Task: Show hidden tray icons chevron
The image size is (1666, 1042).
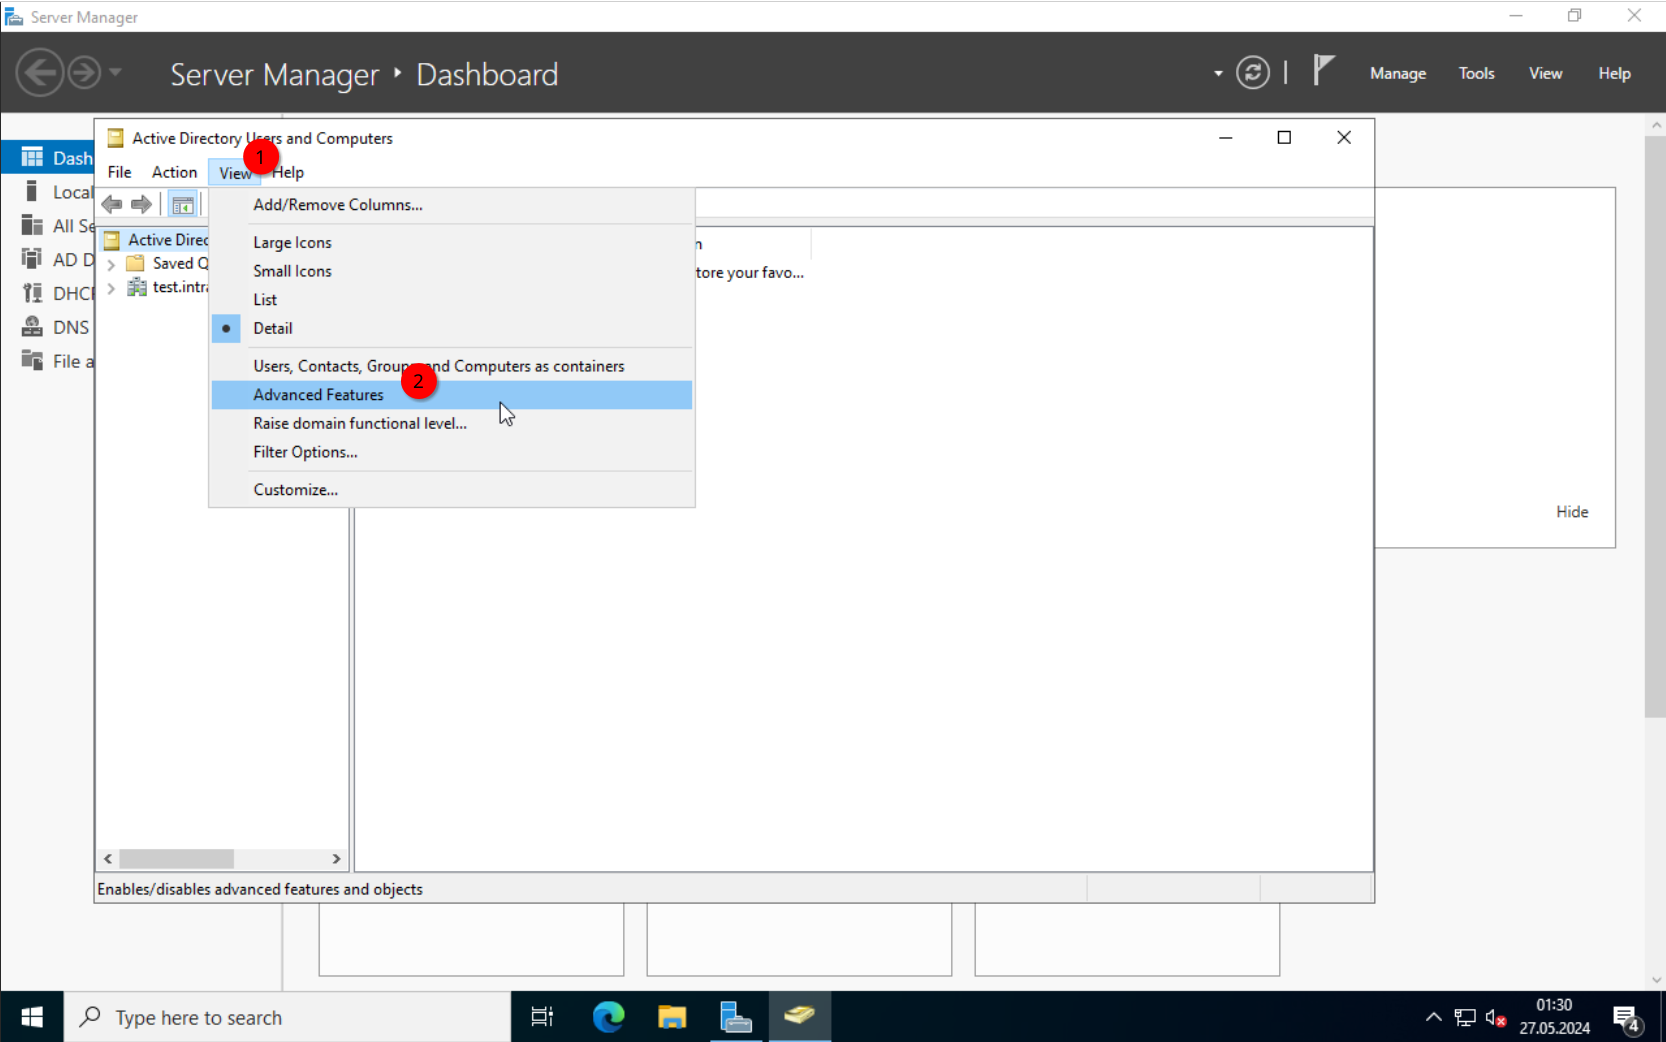Action: click(x=1433, y=1017)
